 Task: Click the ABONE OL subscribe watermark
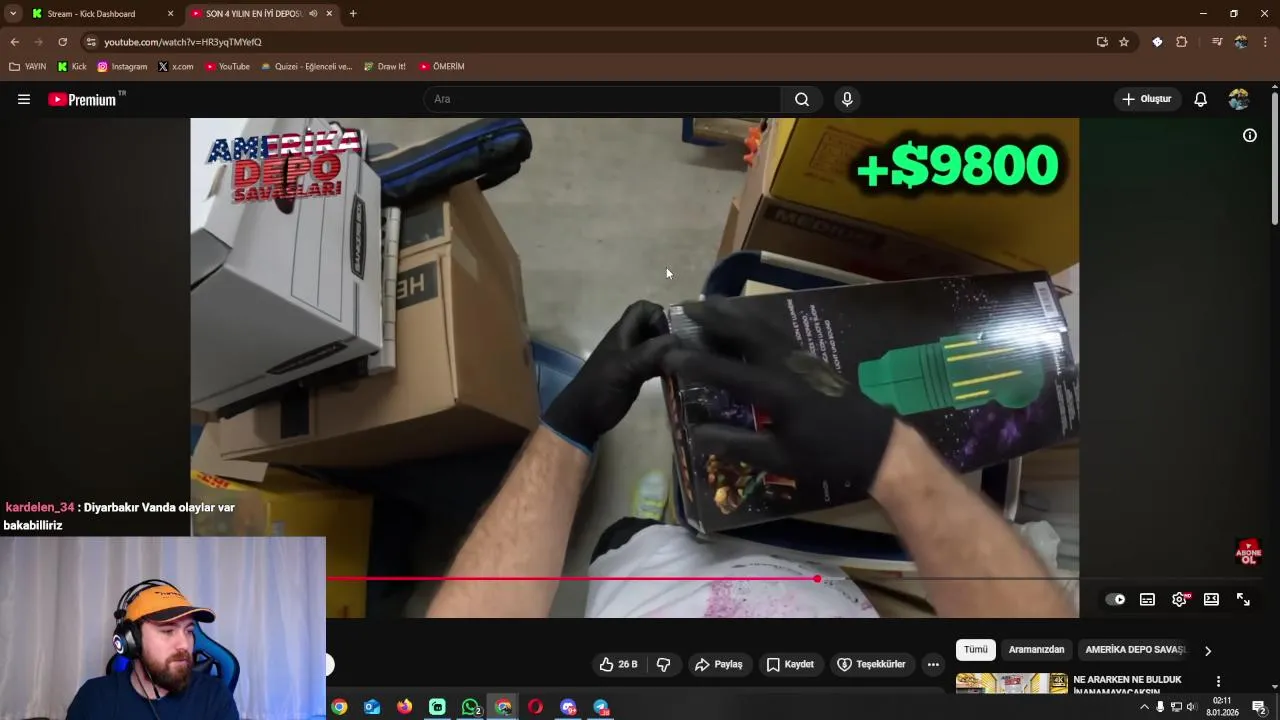[1248, 552]
